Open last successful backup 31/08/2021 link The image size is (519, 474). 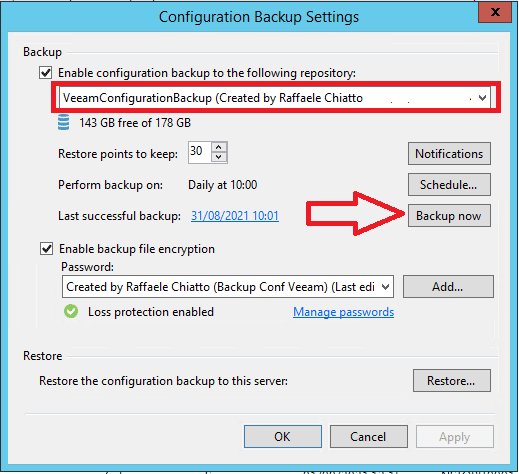coord(235,216)
